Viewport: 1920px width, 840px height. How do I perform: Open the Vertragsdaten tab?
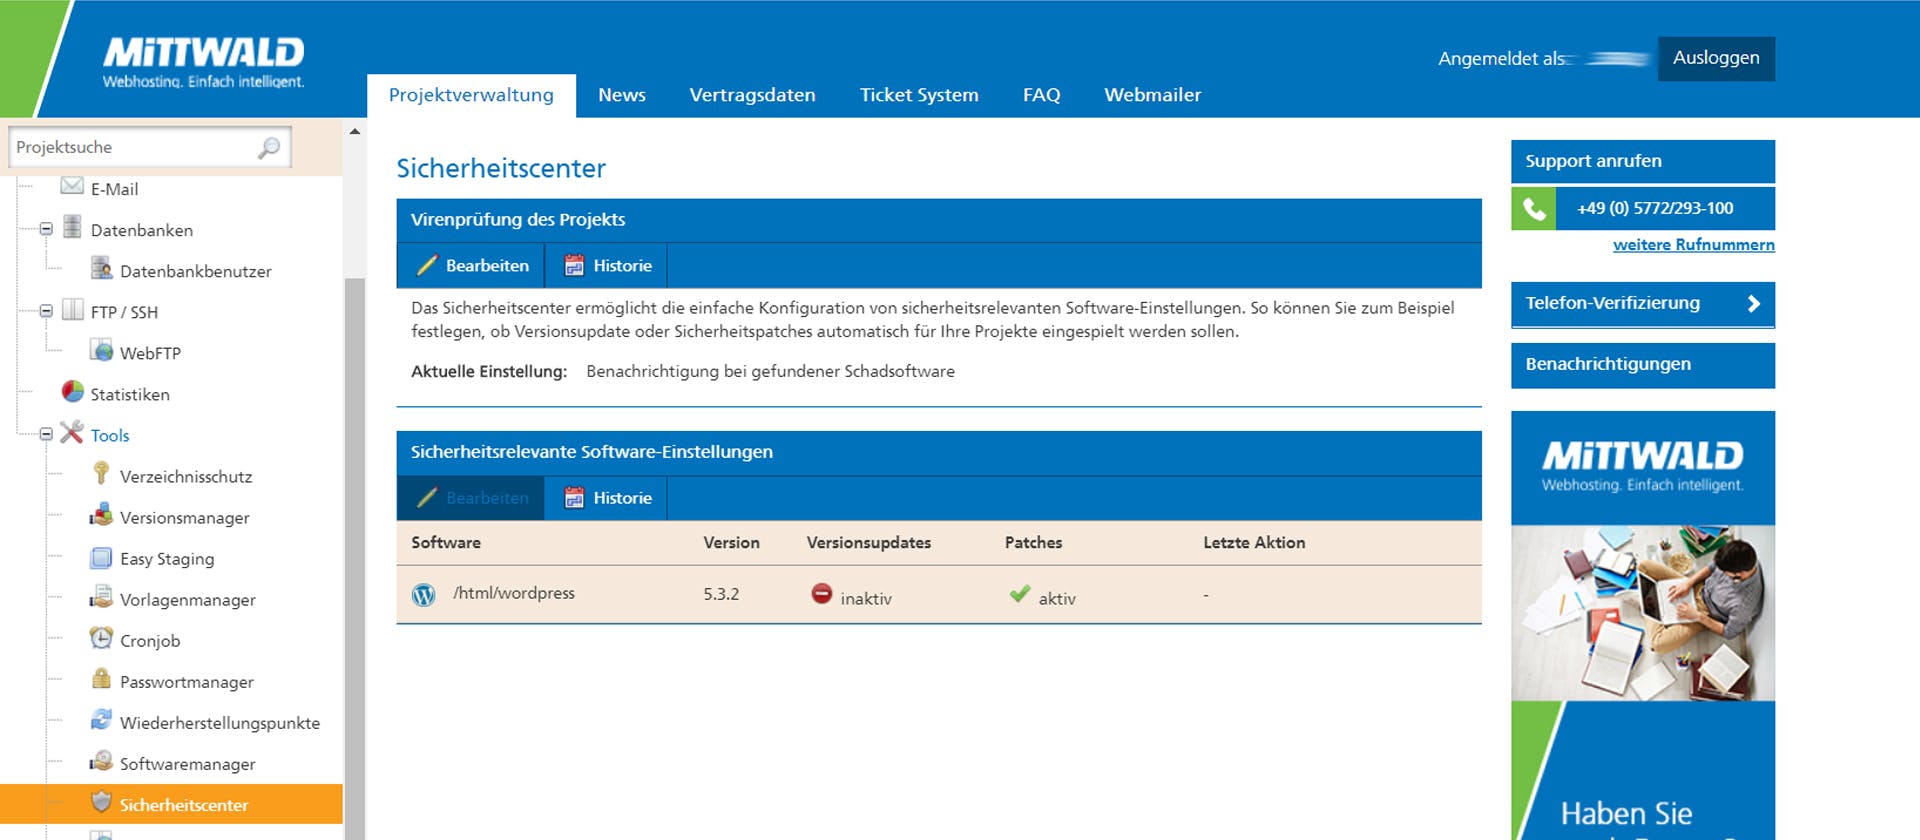[x=752, y=95]
